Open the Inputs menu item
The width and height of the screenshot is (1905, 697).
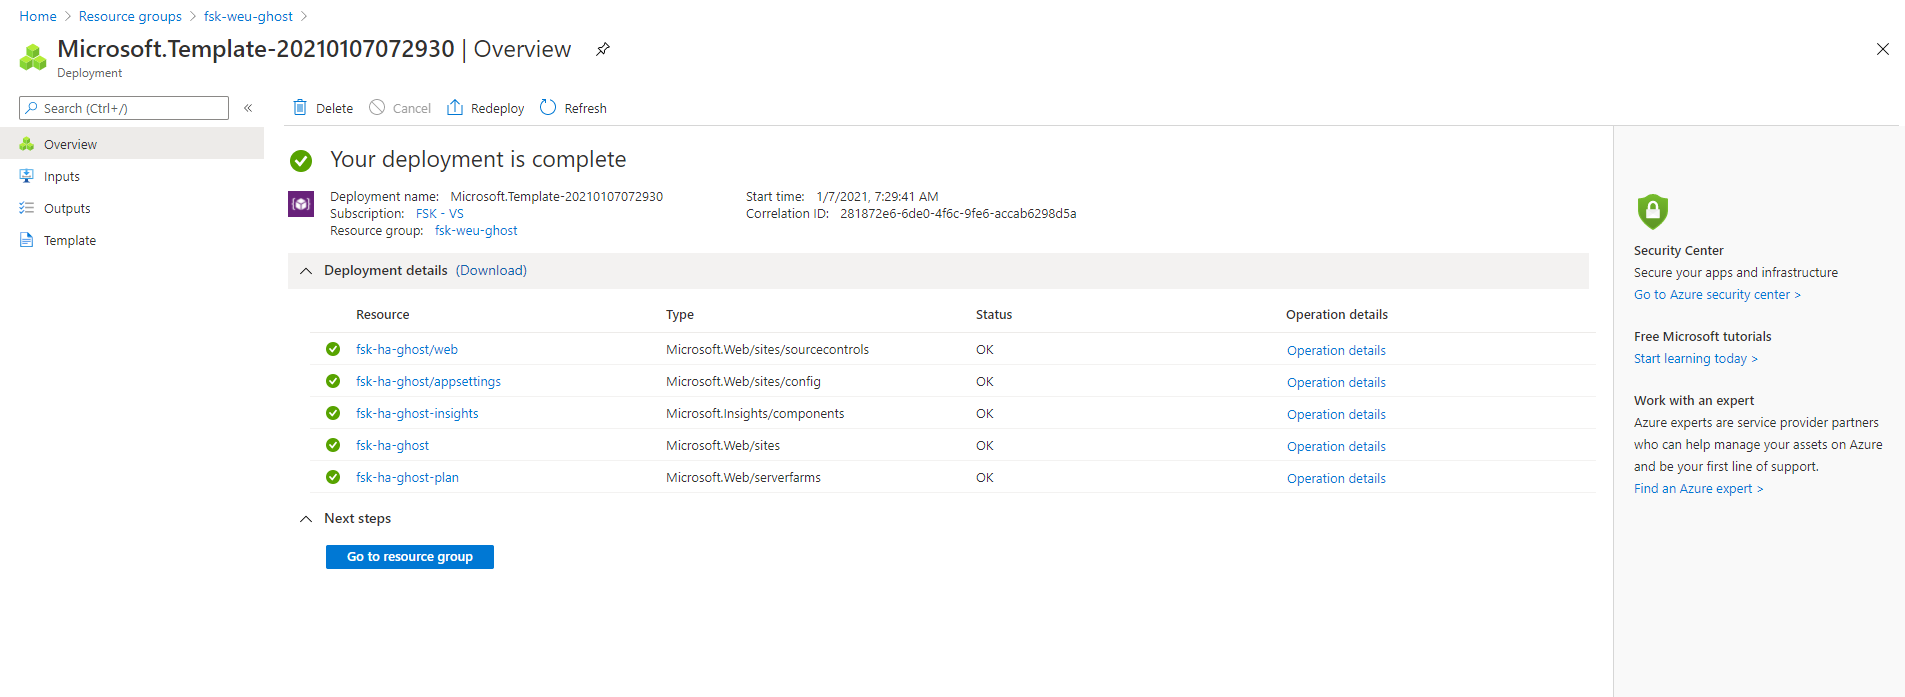point(132,176)
